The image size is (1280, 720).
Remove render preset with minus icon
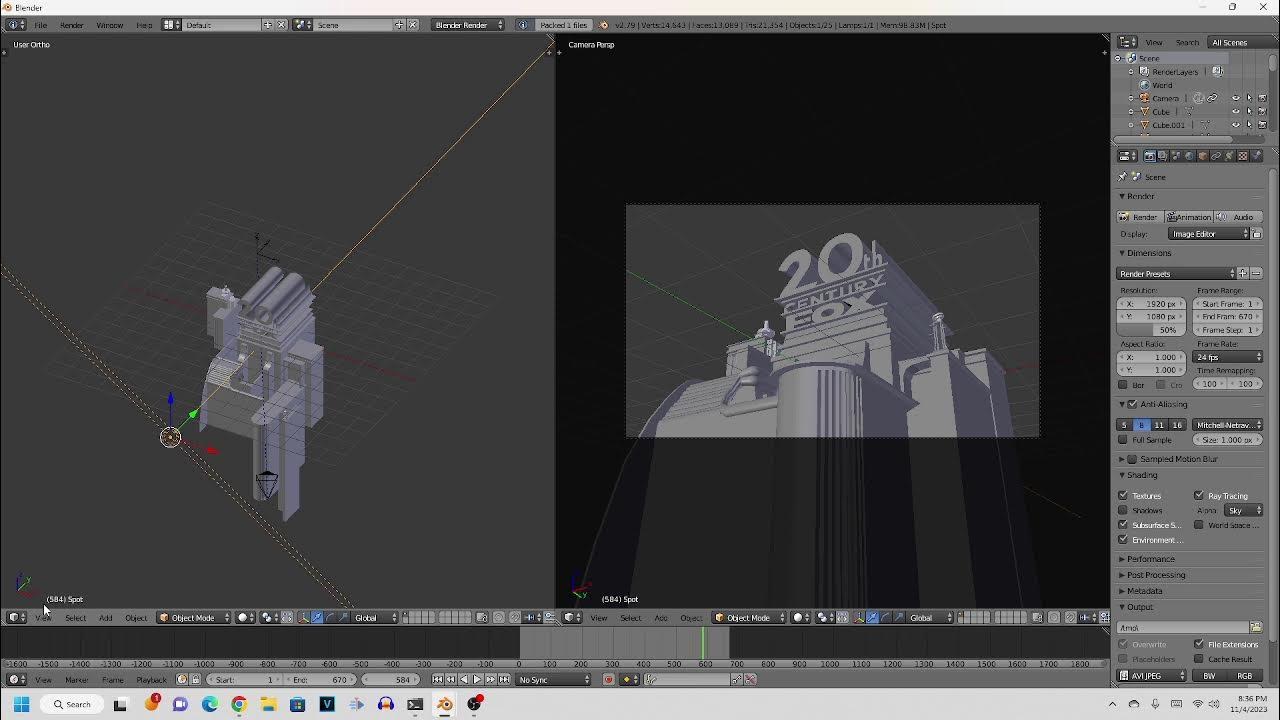[x=1256, y=273]
